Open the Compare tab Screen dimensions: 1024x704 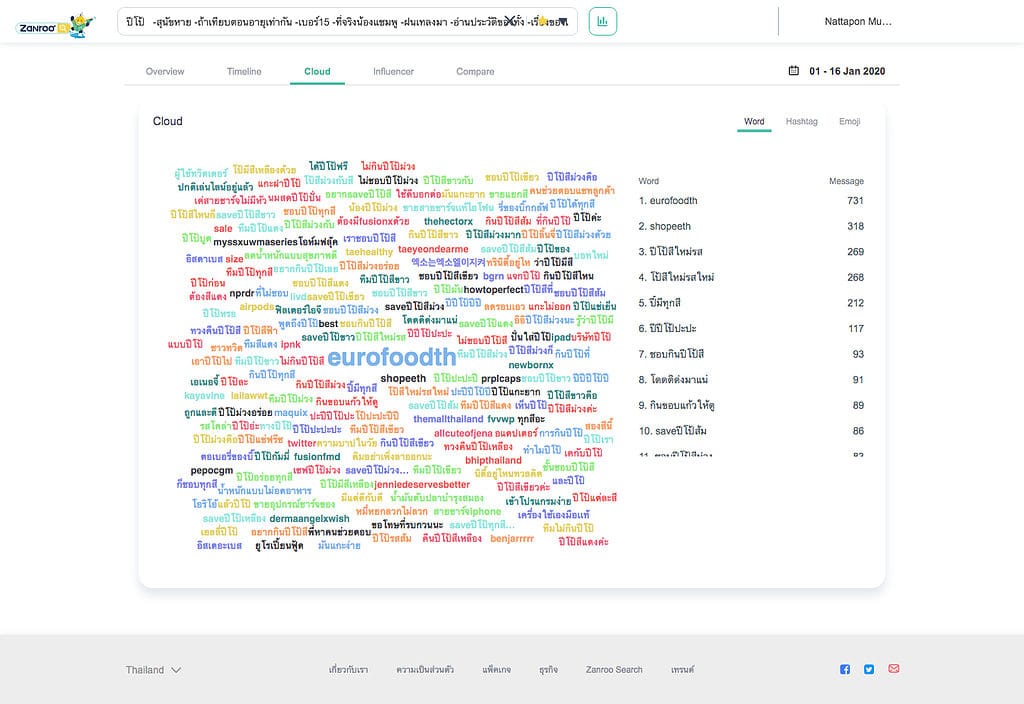click(475, 71)
